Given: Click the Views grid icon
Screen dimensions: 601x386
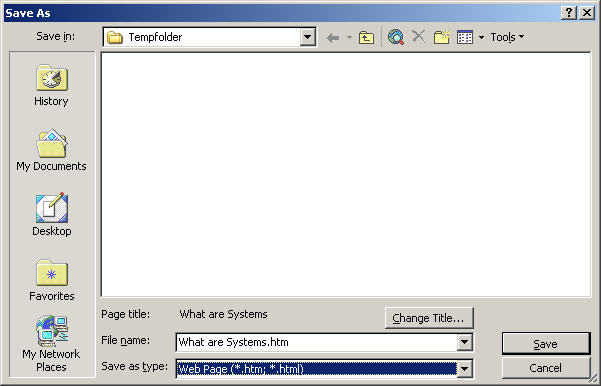Looking at the screenshot, I should point(465,37).
